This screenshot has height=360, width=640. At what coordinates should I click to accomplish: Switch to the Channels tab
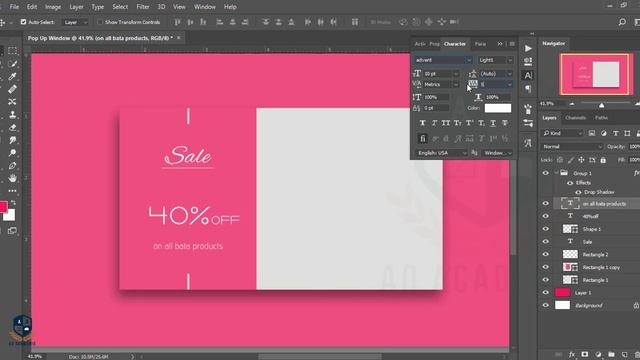click(576, 118)
